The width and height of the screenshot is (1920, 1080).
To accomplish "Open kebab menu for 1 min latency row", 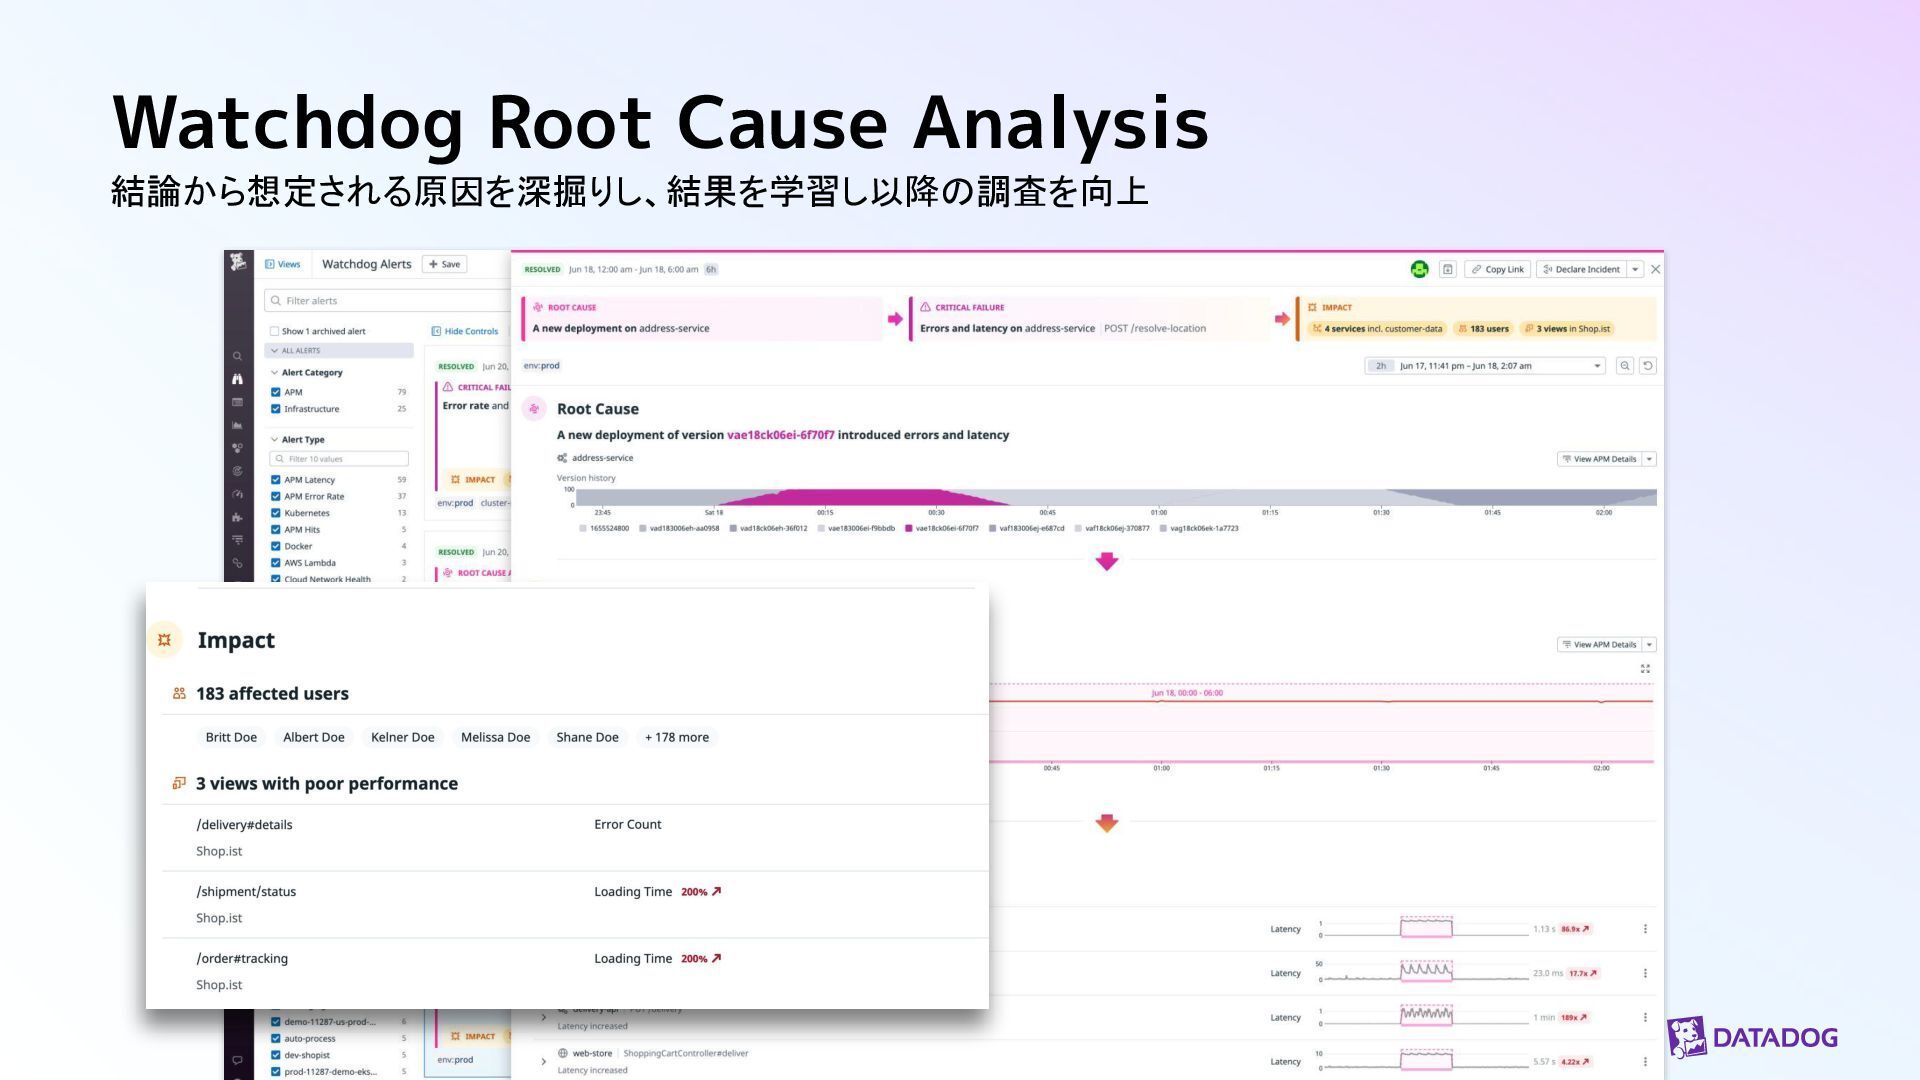I will (x=1645, y=1017).
